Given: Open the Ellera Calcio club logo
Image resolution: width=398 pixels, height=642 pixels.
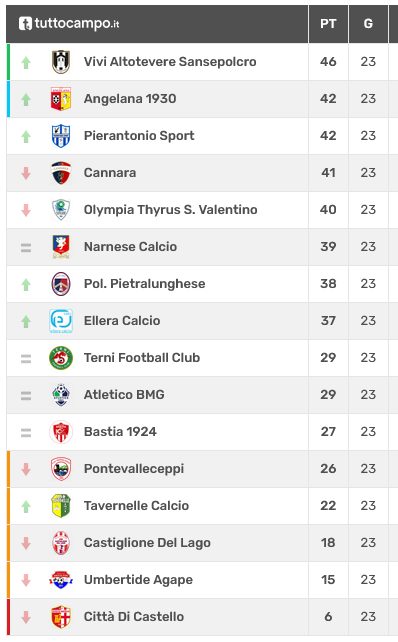Looking at the screenshot, I should pyautogui.click(x=61, y=321).
